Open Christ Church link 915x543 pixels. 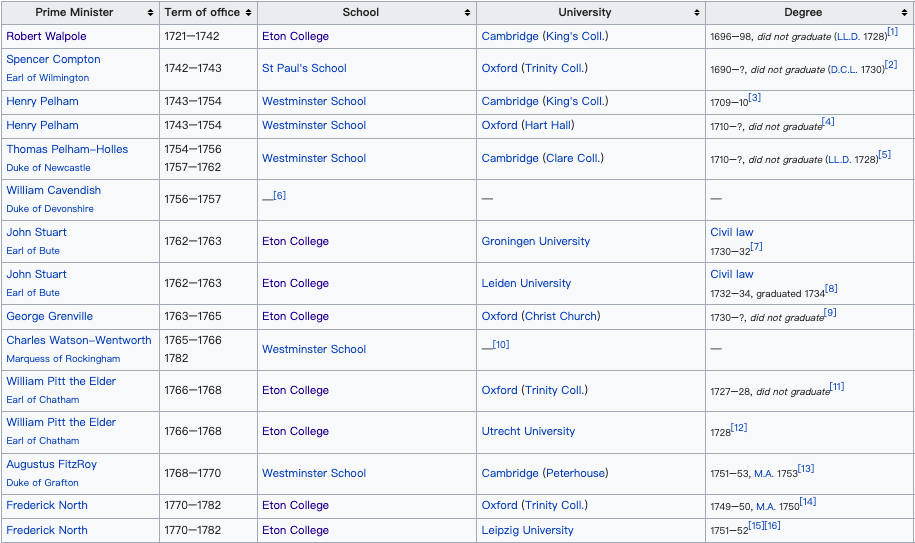click(561, 316)
